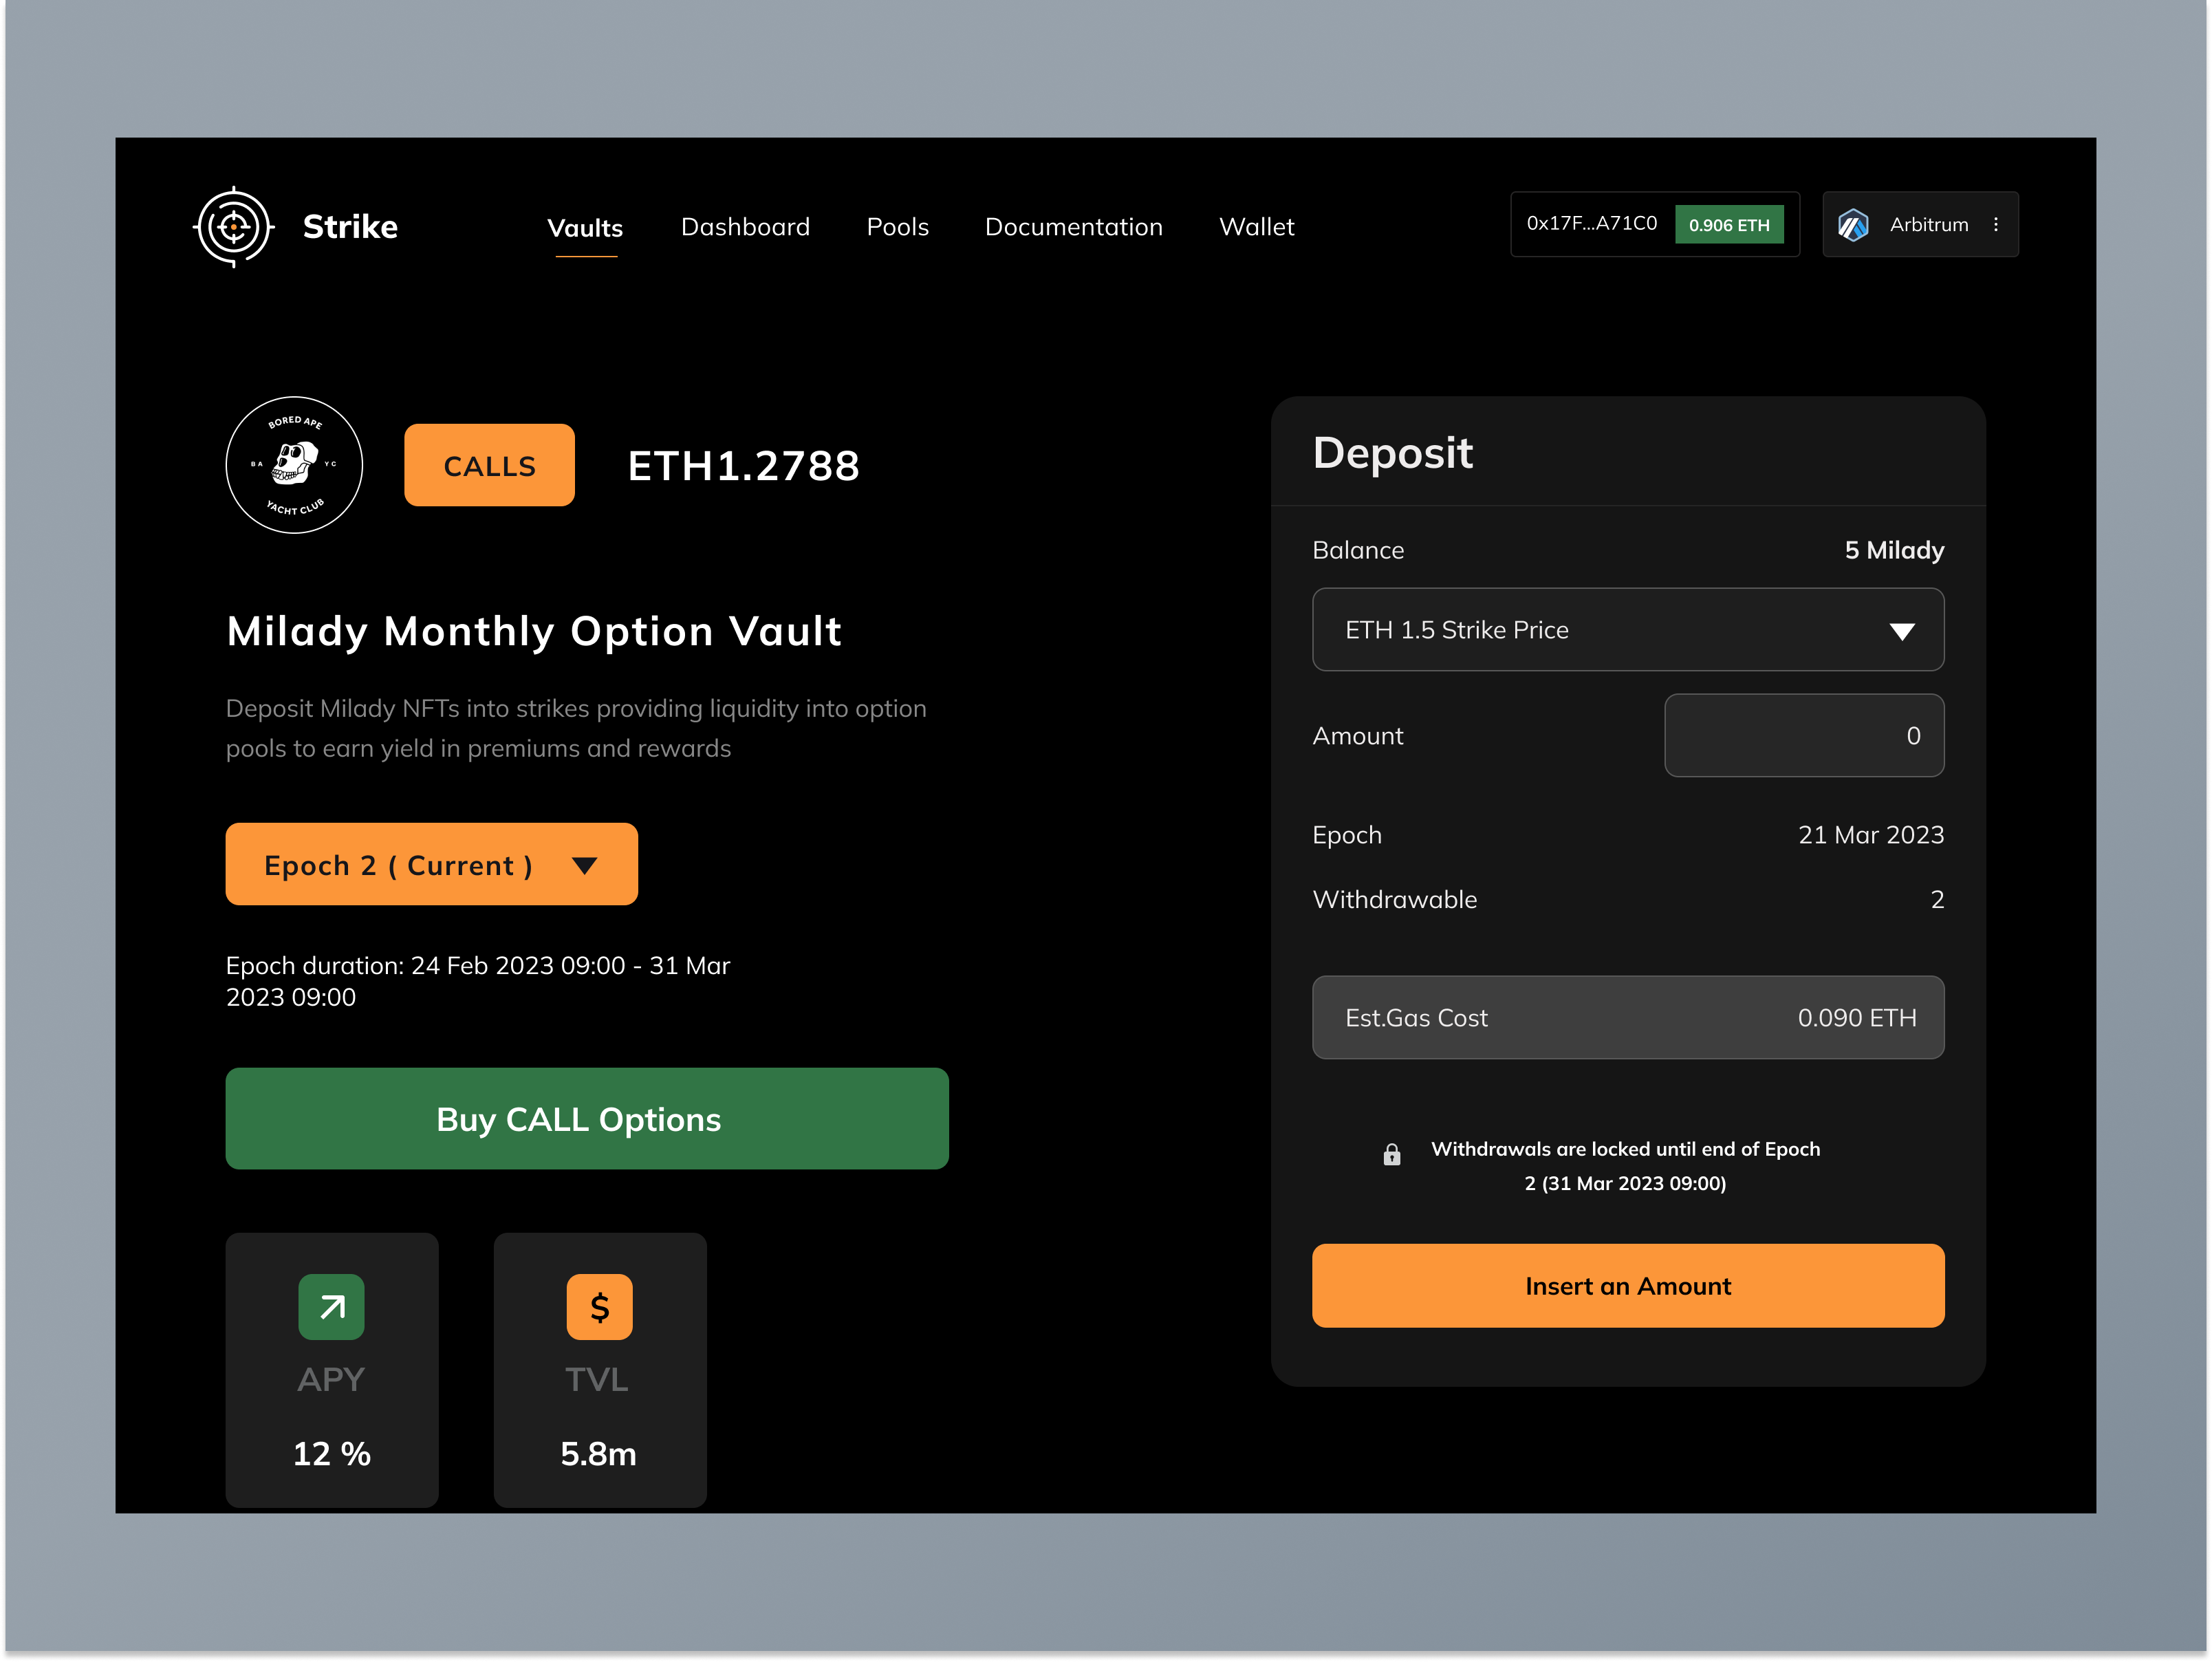Viewport: 2212px width, 1662px height.
Task: Select the TVL 5.8m stat card
Action: point(600,1369)
